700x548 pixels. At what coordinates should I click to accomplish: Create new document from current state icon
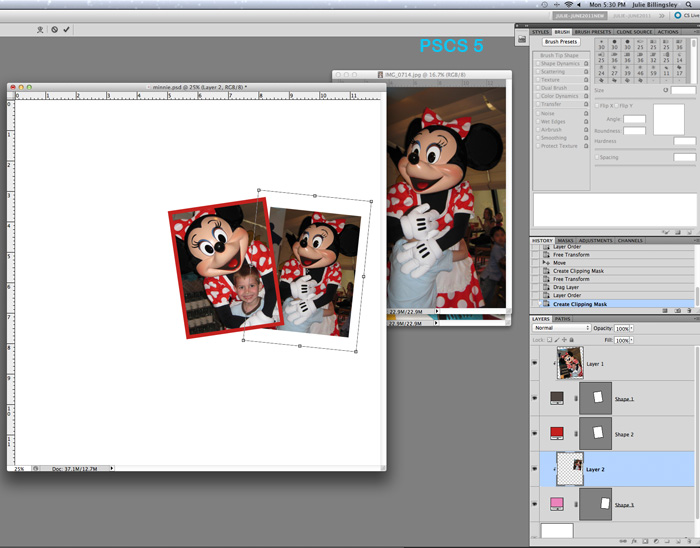[665, 311]
